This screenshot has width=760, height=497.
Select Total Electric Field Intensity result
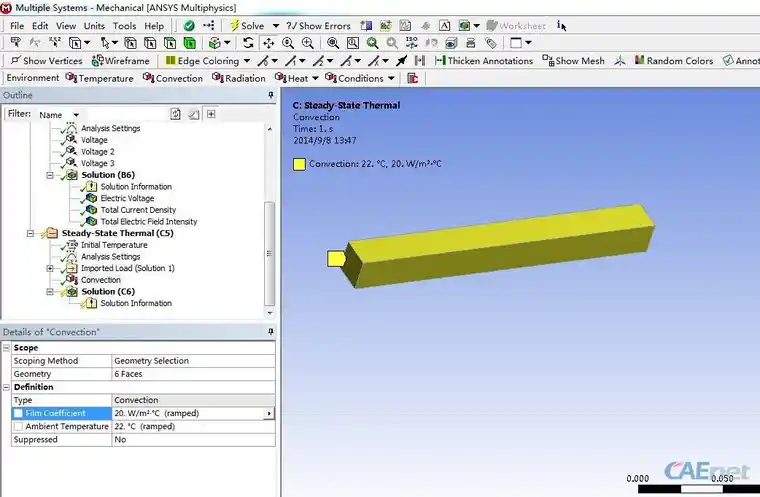149,222
